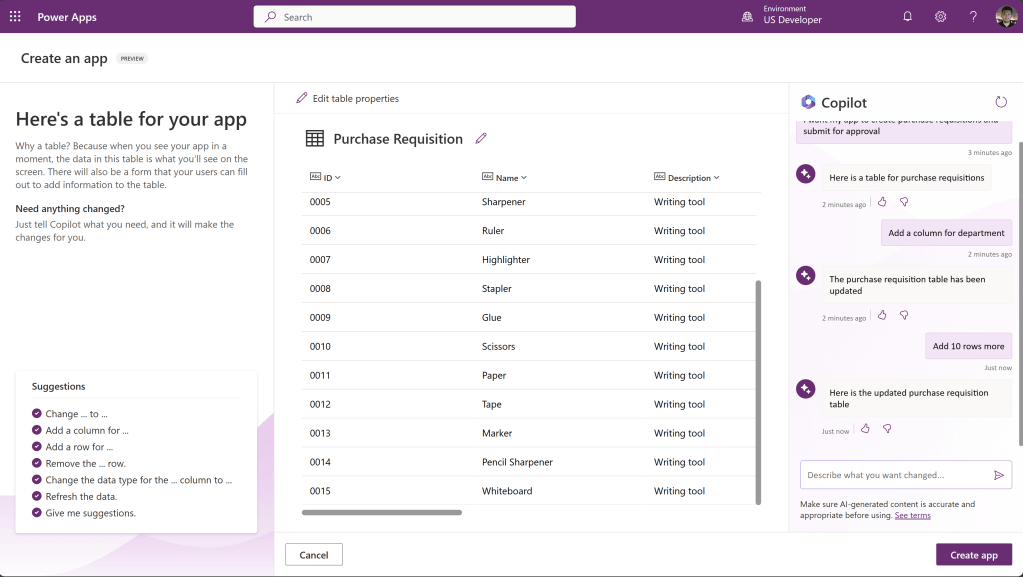Select 'Add a column for ...' suggestion
The height and width of the screenshot is (577, 1023).
[87, 430]
